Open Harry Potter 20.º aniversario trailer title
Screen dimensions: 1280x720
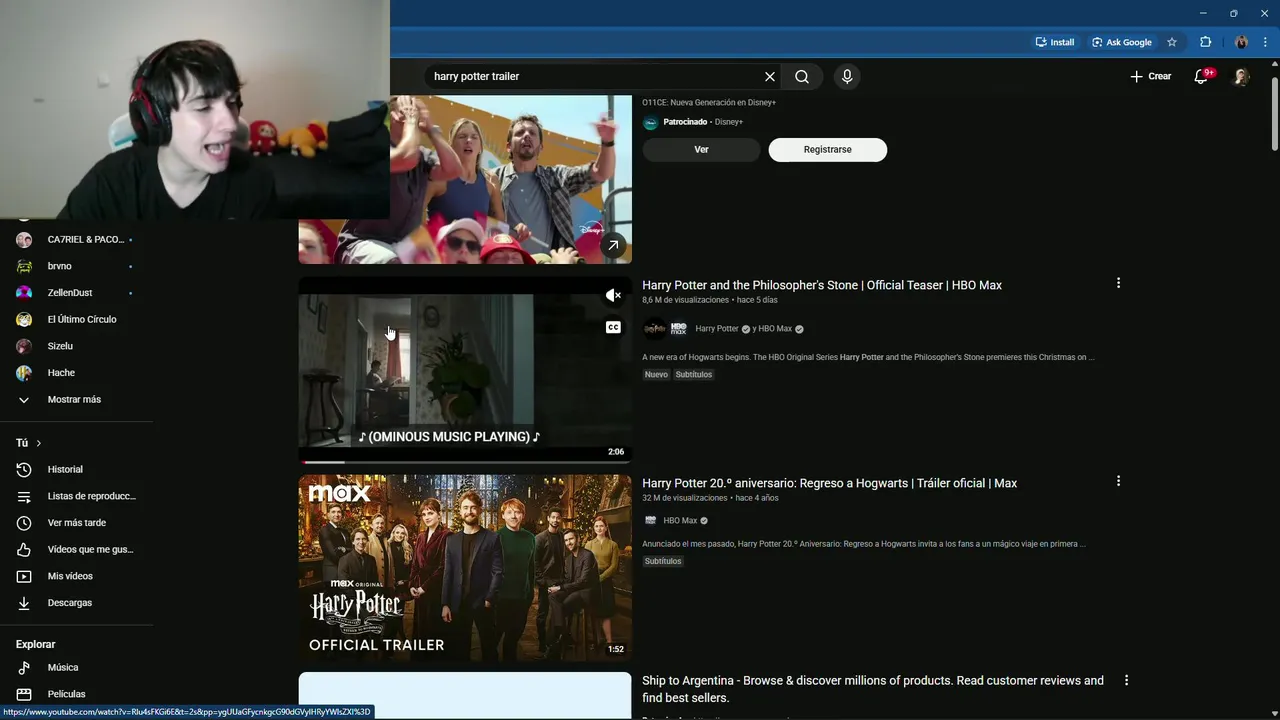829,483
